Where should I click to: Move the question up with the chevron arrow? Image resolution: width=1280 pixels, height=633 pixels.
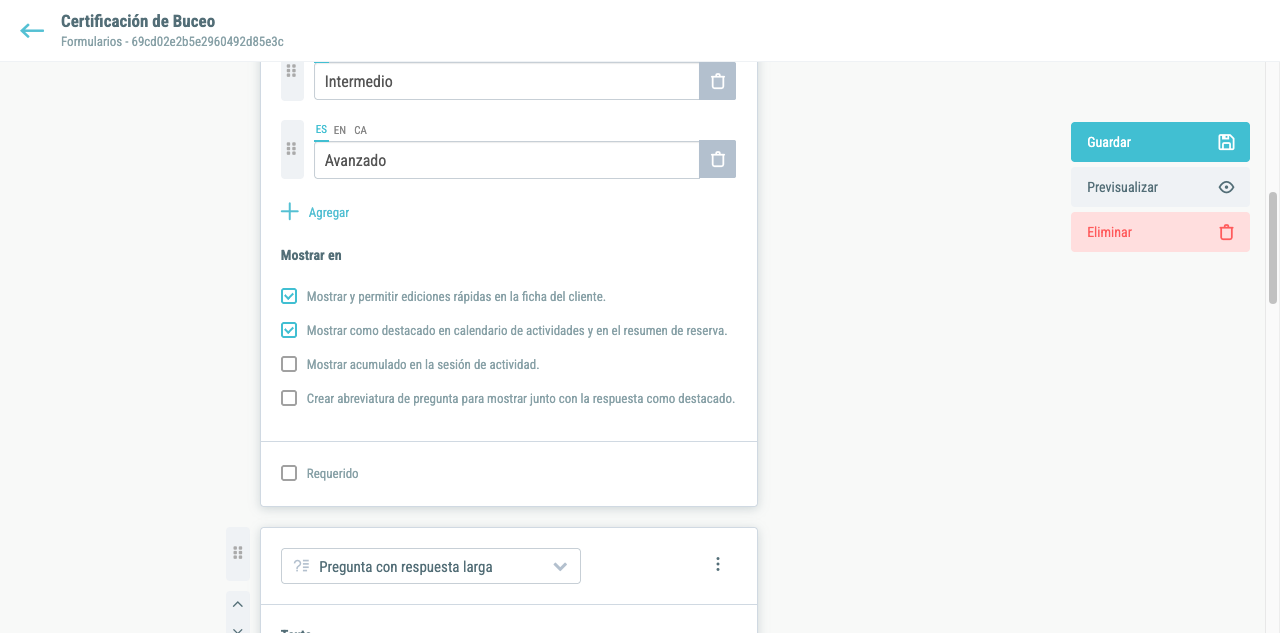[238, 604]
